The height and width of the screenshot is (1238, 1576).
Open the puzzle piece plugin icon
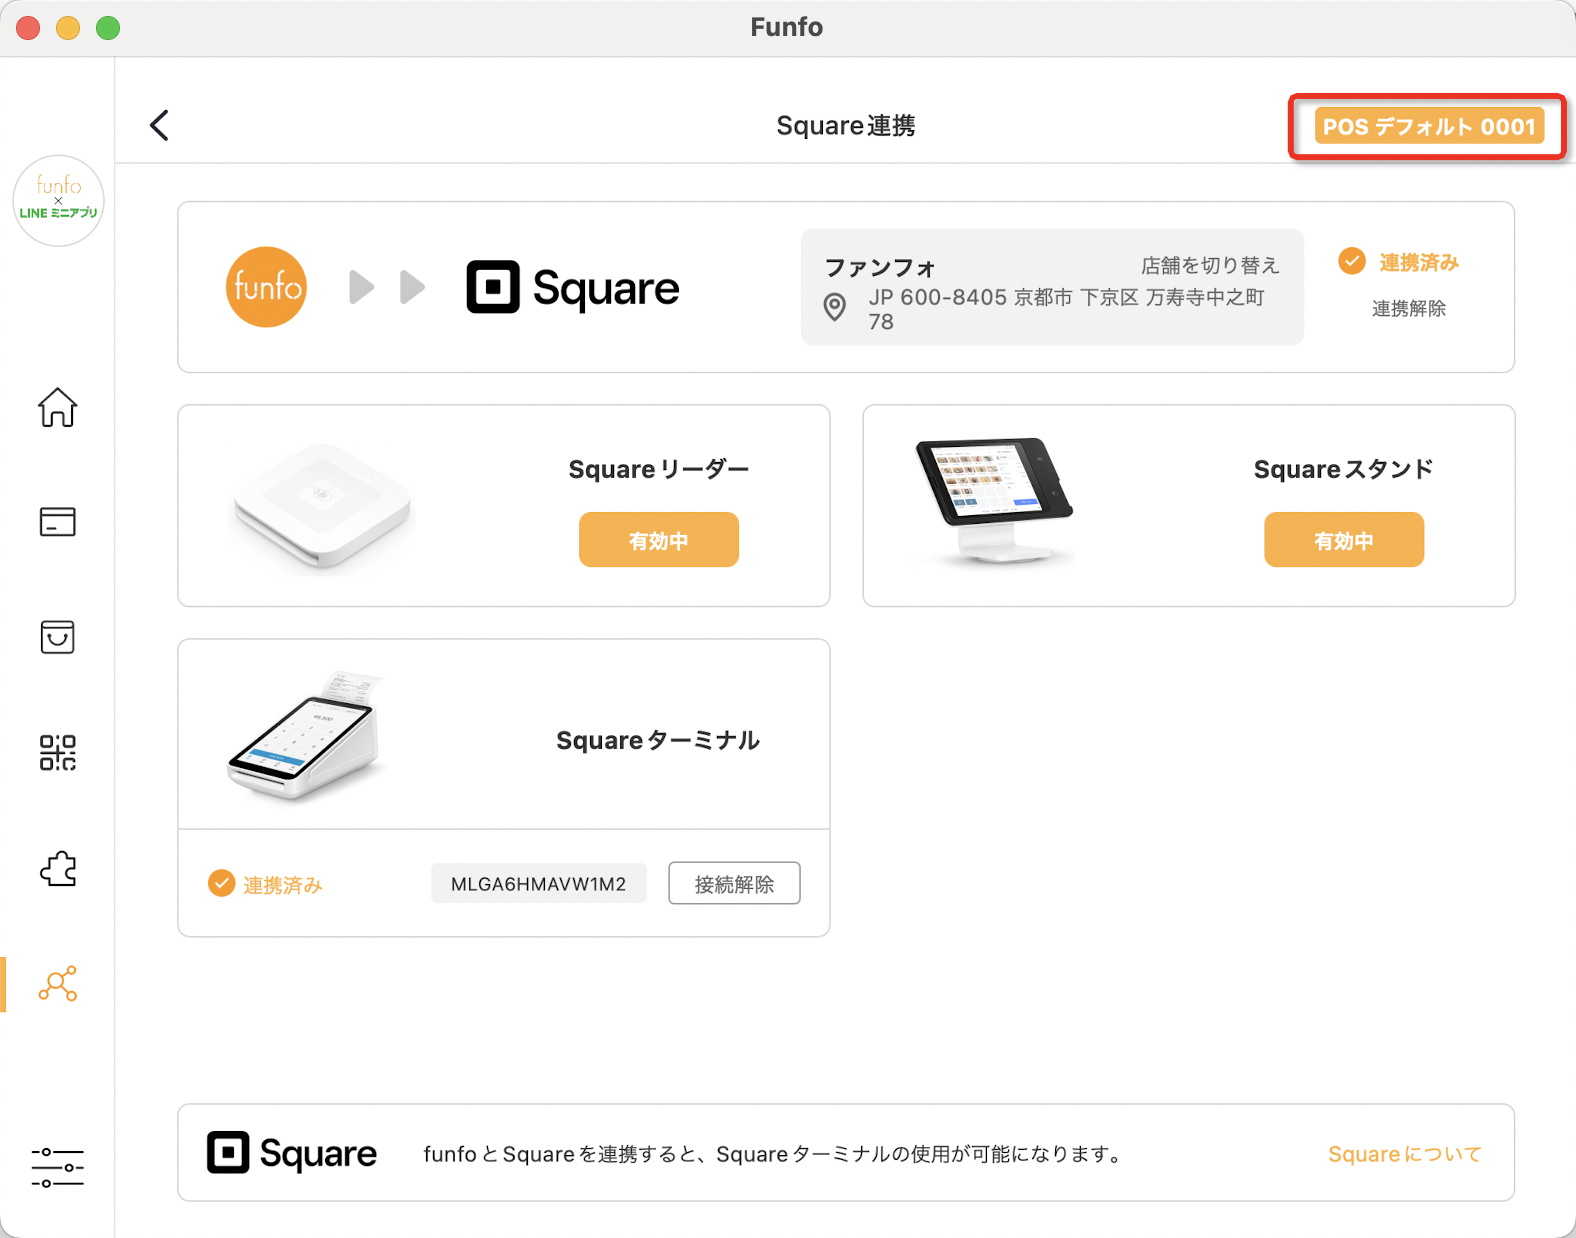(57, 868)
